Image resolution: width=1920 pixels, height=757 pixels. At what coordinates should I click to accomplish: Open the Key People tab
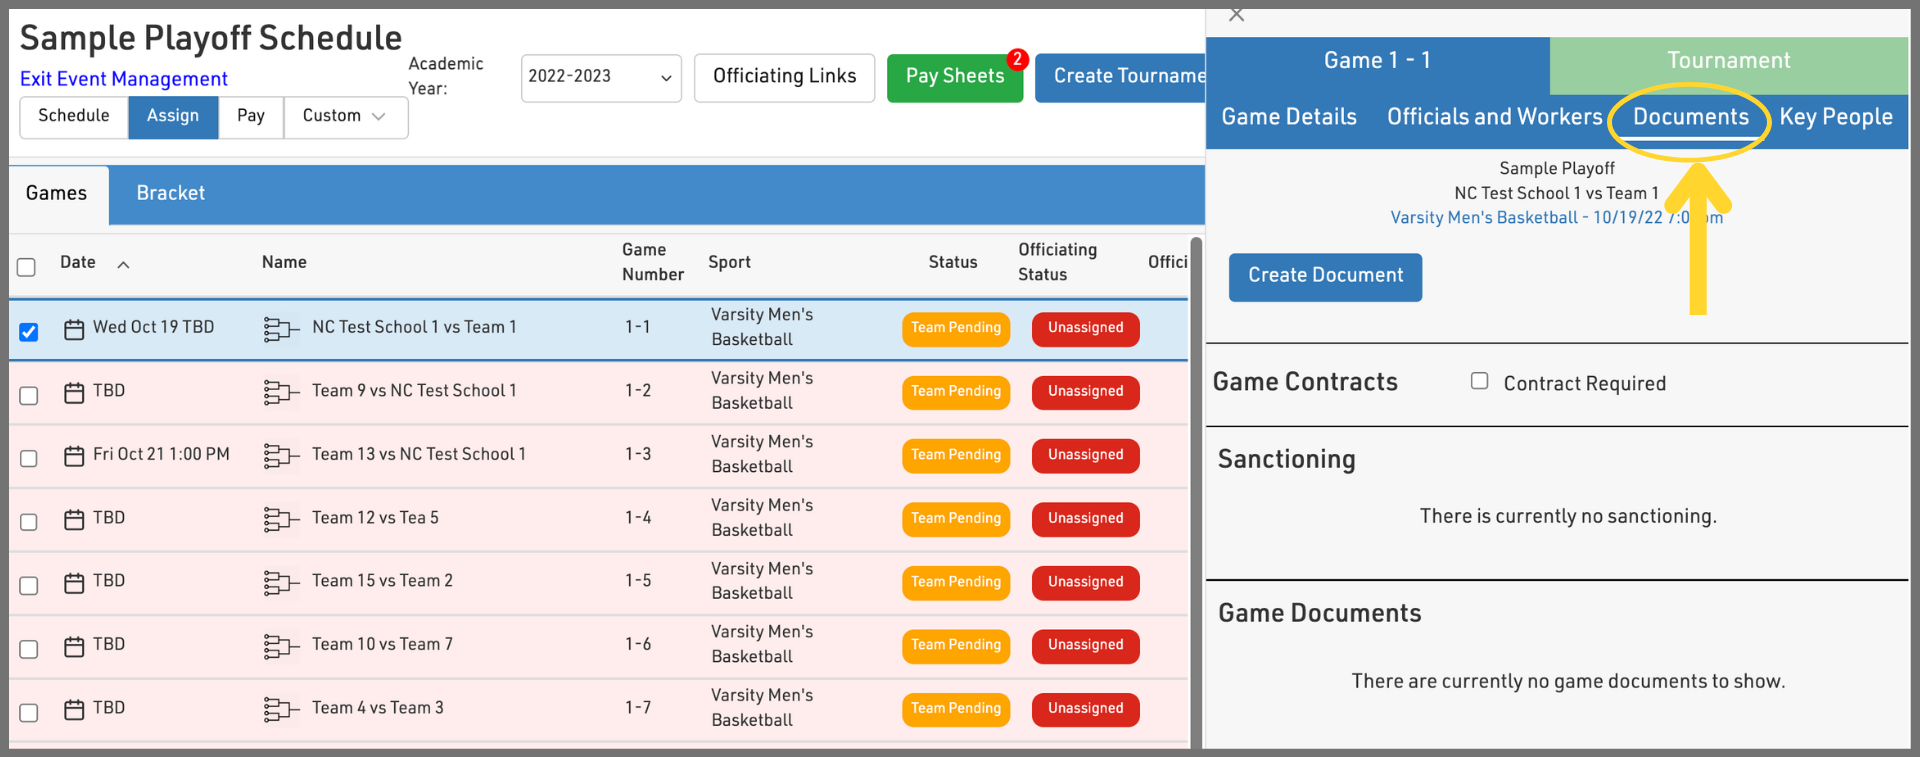1835,117
